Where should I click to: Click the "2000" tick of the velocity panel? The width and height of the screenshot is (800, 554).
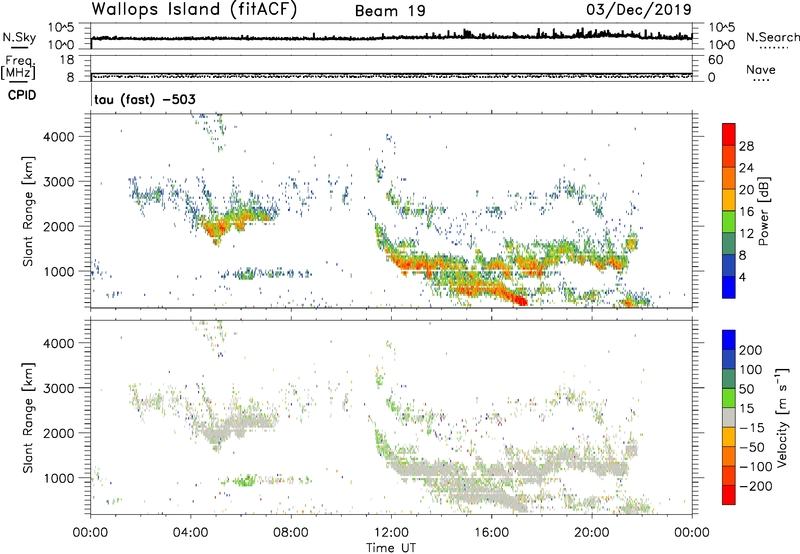coord(58,433)
